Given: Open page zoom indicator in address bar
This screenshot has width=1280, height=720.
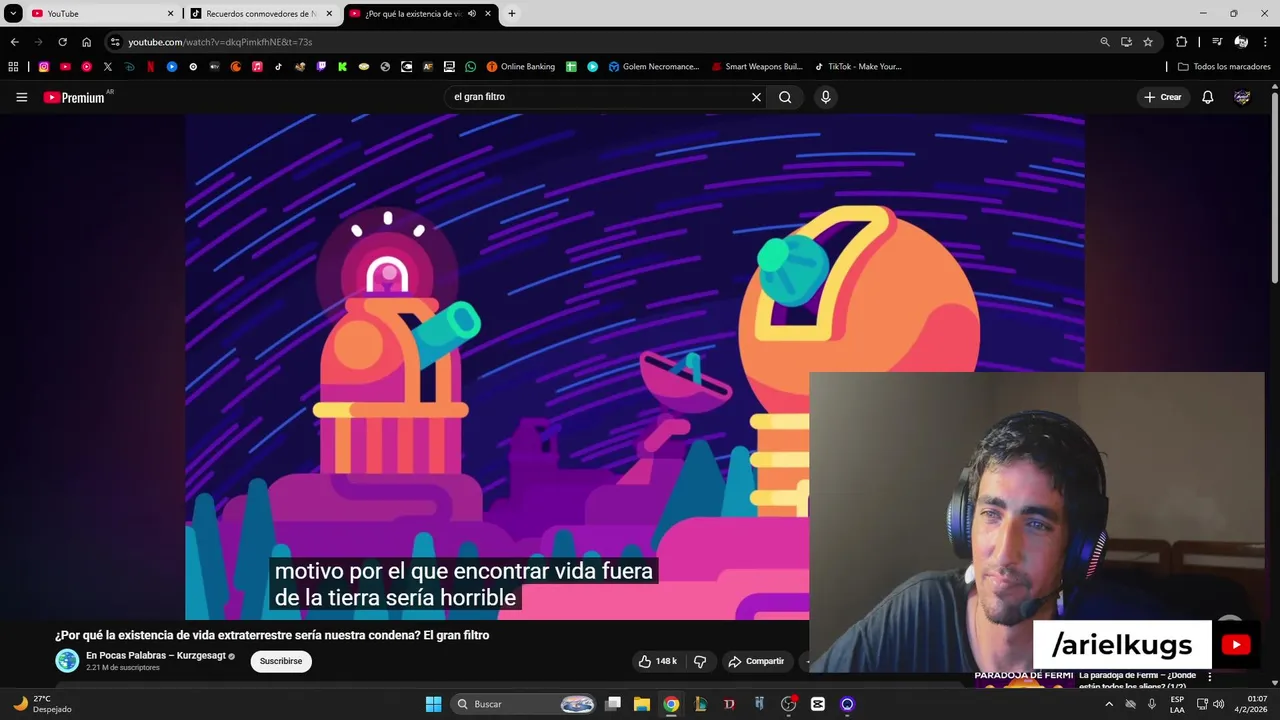Looking at the screenshot, I should [x=1104, y=42].
